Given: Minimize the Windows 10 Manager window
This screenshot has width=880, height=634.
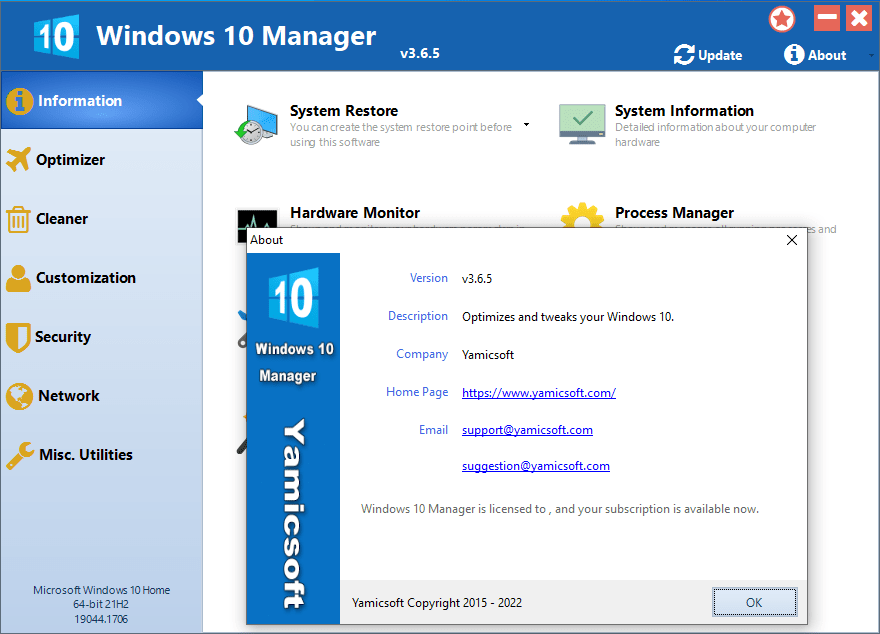Looking at the screenshot, I should click(827, 19).
